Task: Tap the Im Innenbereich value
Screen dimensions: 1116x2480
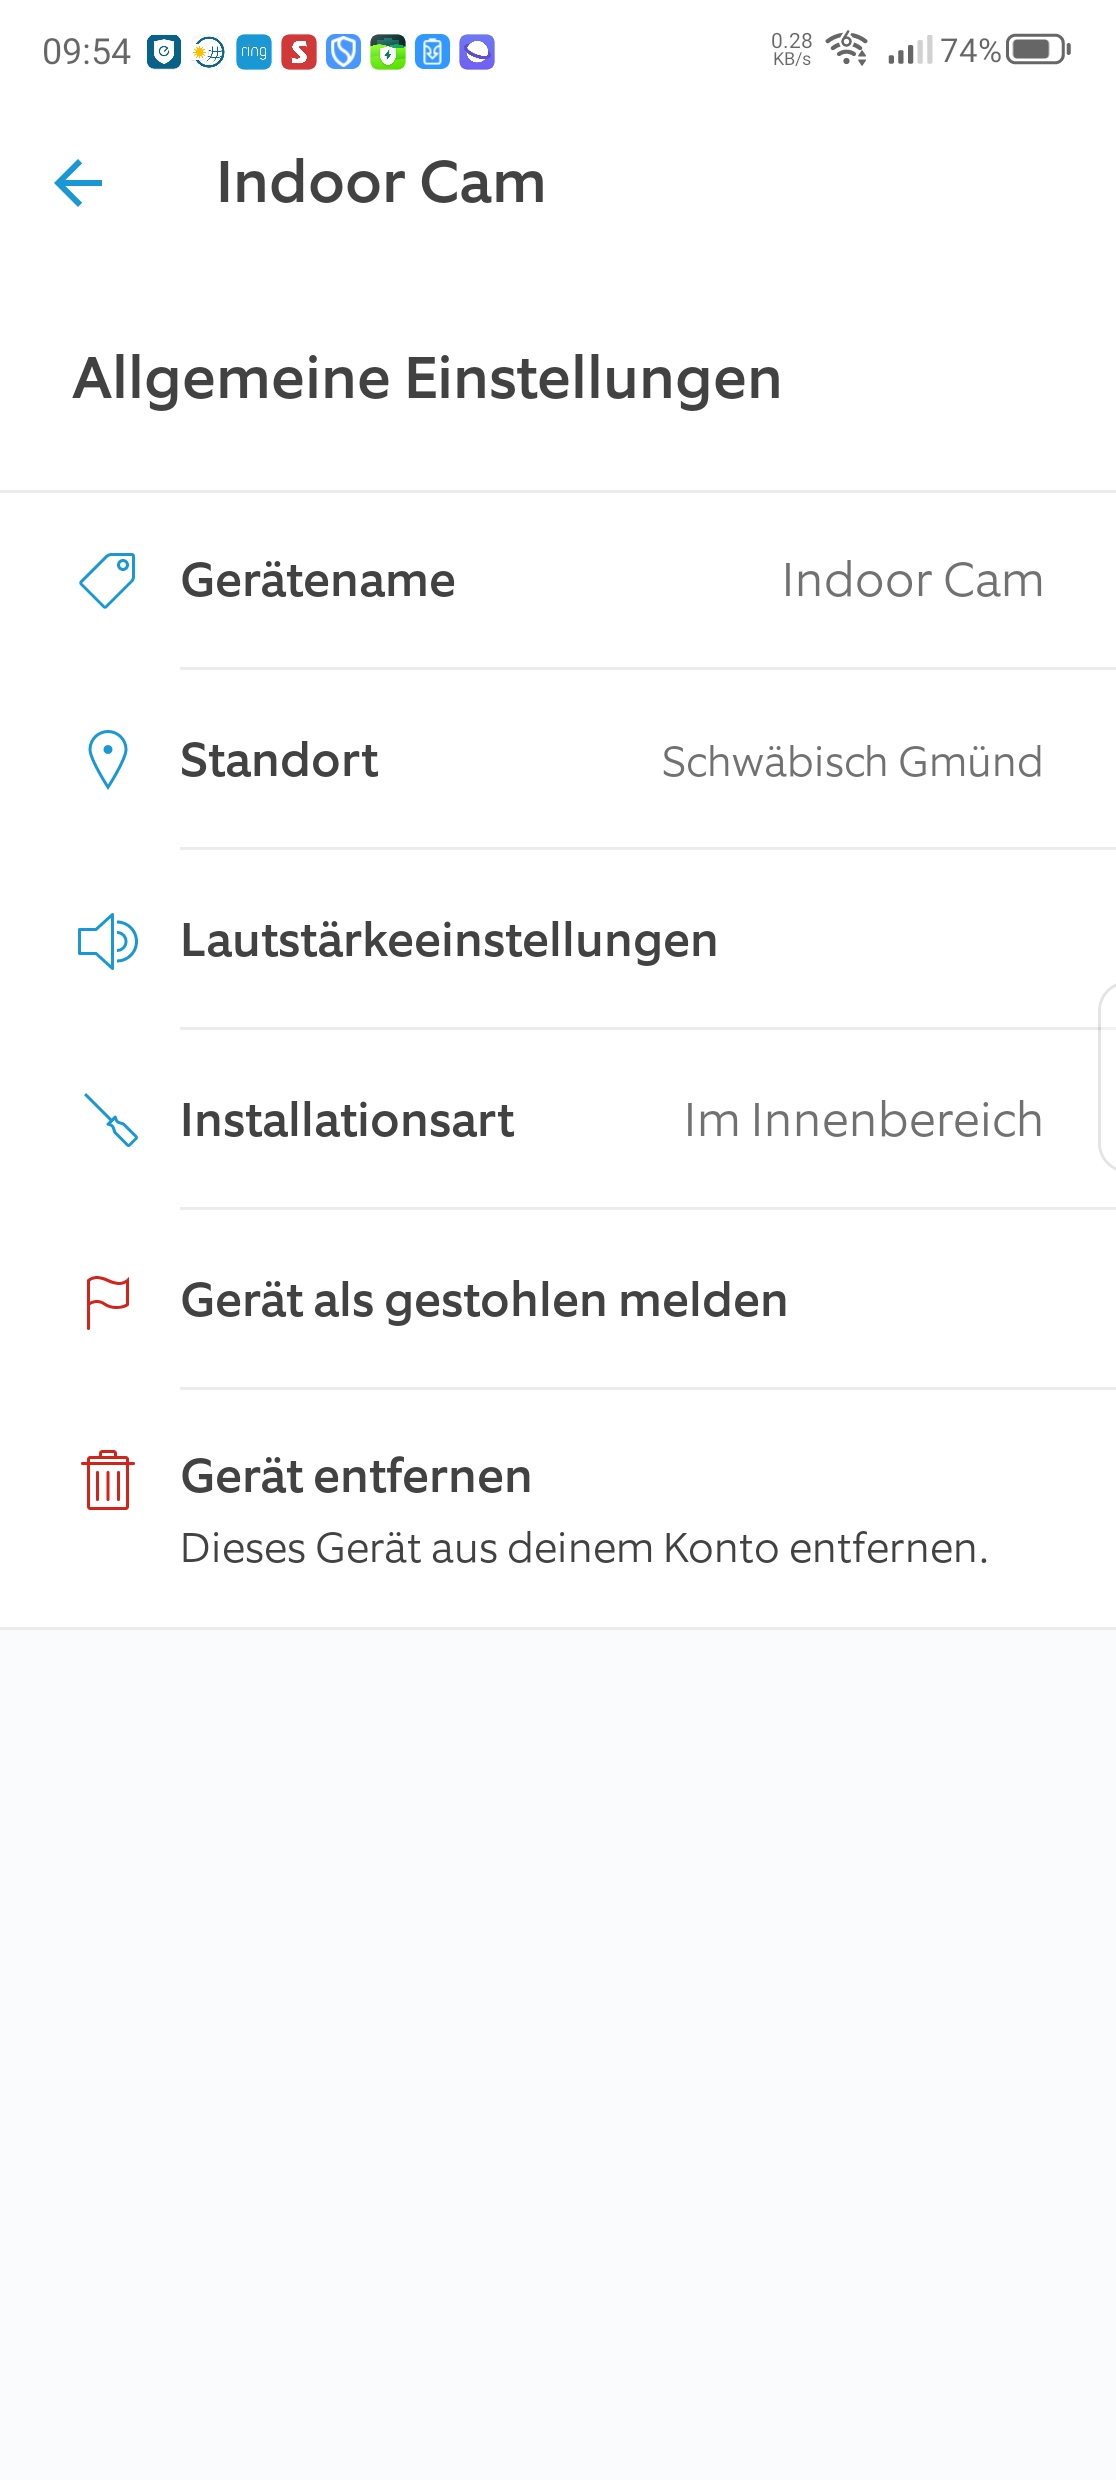Action: (863, 1120)
